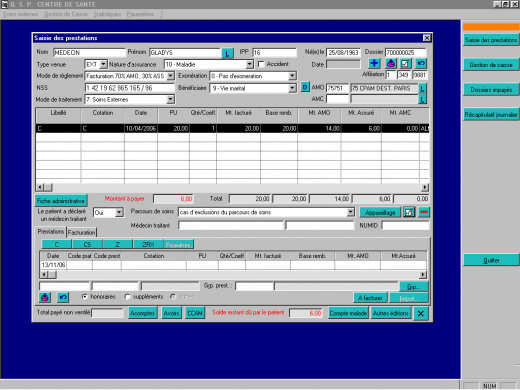Viewport: 520px width, 390px height.
Task: Toggle the Accident checkbox
Action: click(x=261, y=64)
